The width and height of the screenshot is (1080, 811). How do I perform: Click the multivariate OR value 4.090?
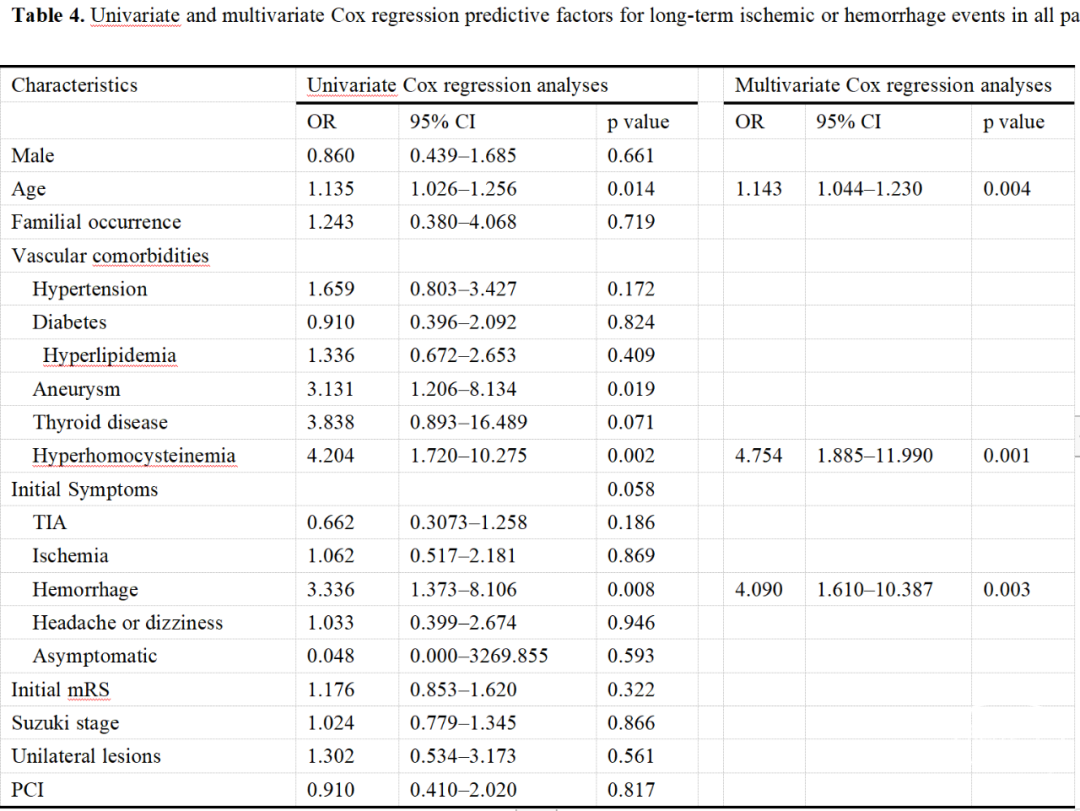pyautogui.click(x=758, y=590)
